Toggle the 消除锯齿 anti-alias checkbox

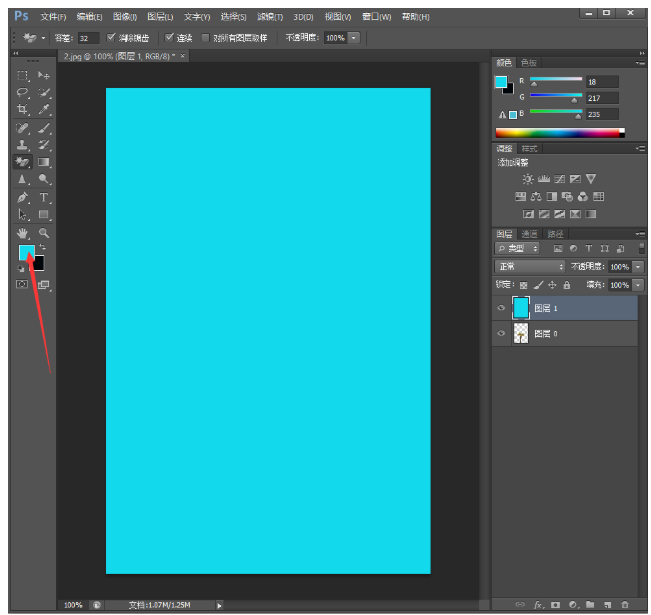click(x=111, y=37)
